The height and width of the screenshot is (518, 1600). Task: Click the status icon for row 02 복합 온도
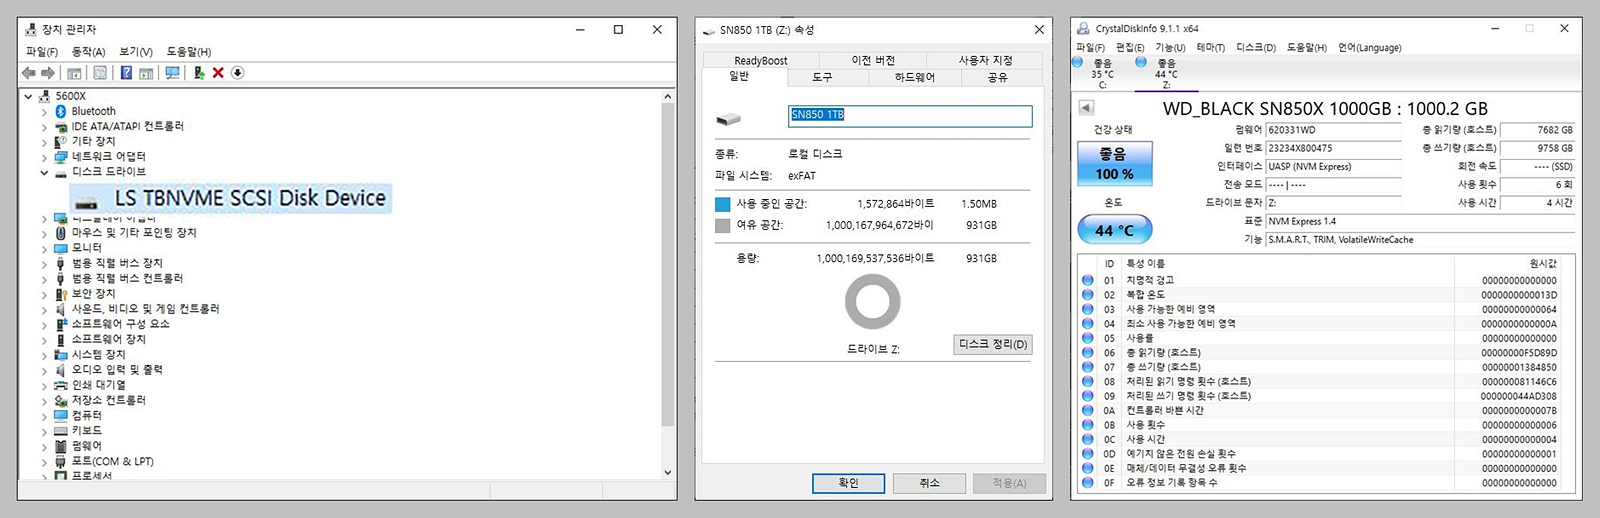[1088, 295]
